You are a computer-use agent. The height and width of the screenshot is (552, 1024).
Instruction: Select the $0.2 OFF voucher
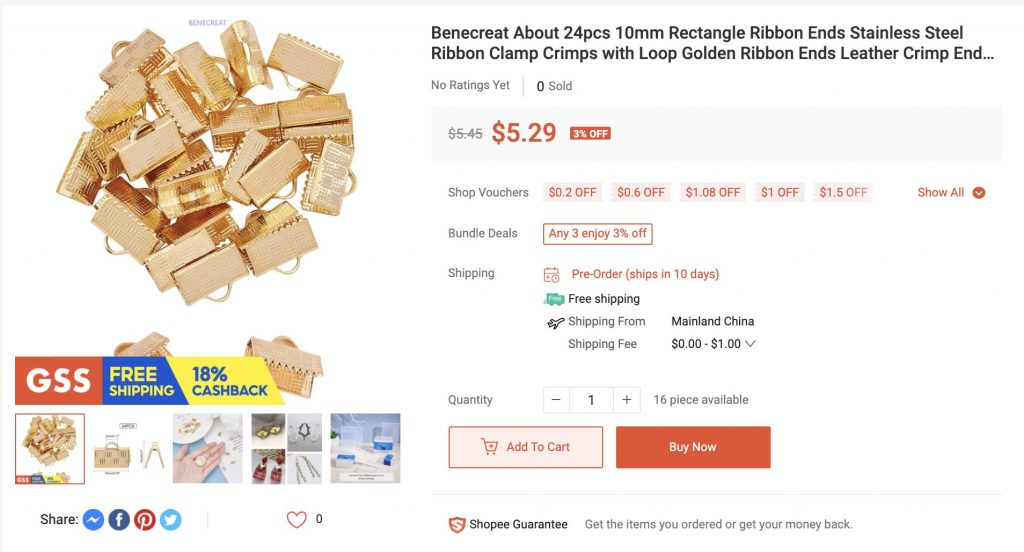coord(572,193)
